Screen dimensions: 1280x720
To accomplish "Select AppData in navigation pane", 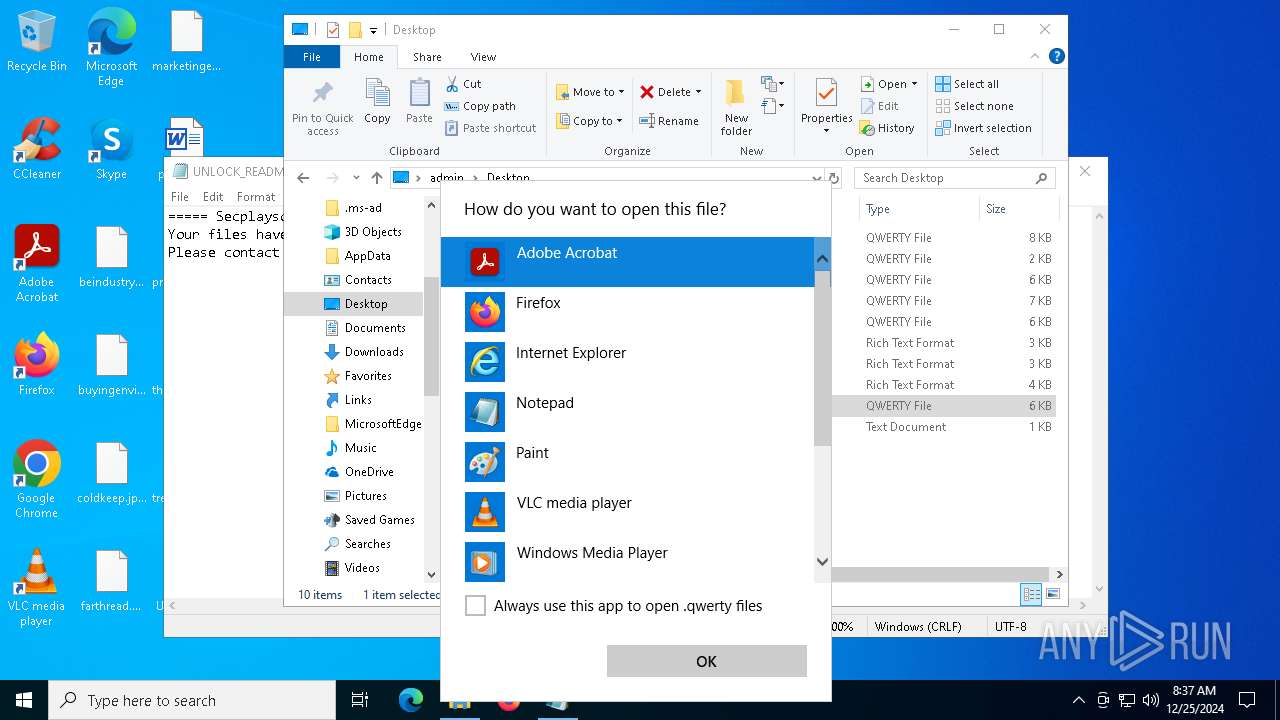I will coord(357,256).
